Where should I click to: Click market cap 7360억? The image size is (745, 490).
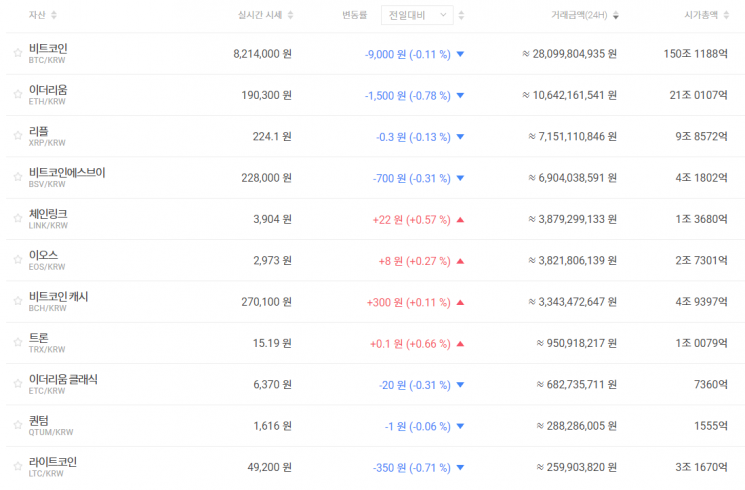[x=711, y=384]
